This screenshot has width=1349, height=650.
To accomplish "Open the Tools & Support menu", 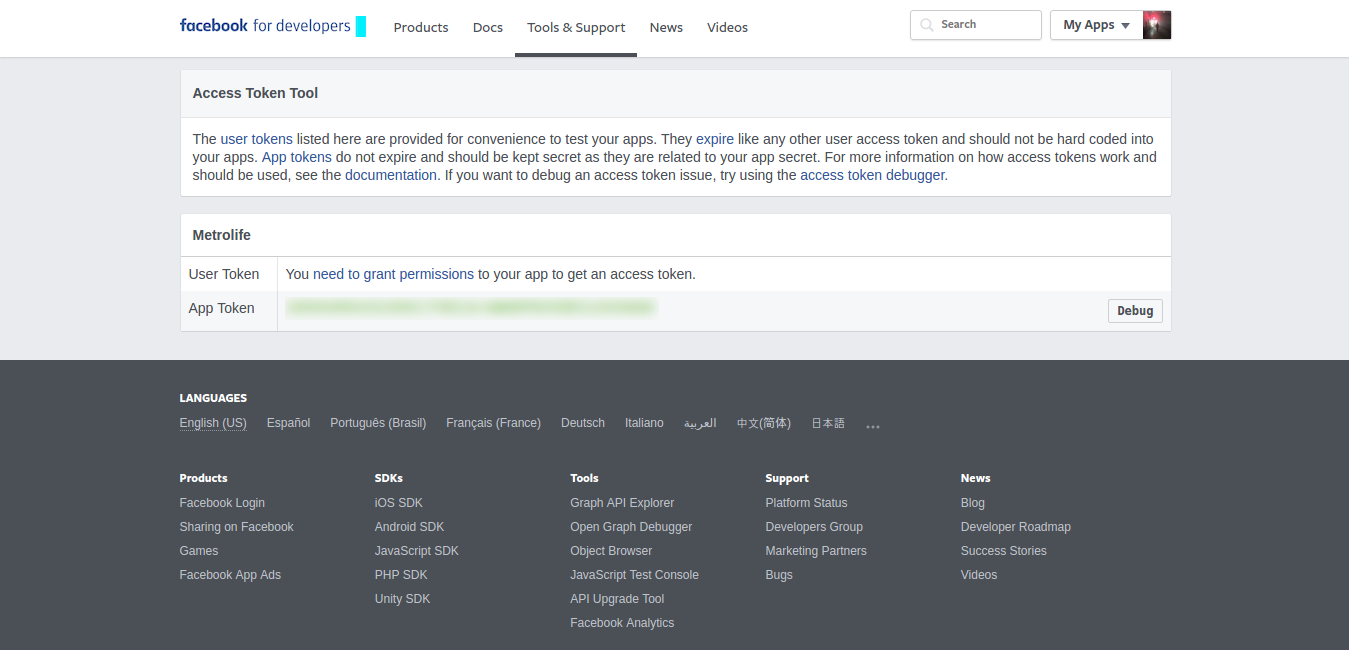I will click(576, 28).
